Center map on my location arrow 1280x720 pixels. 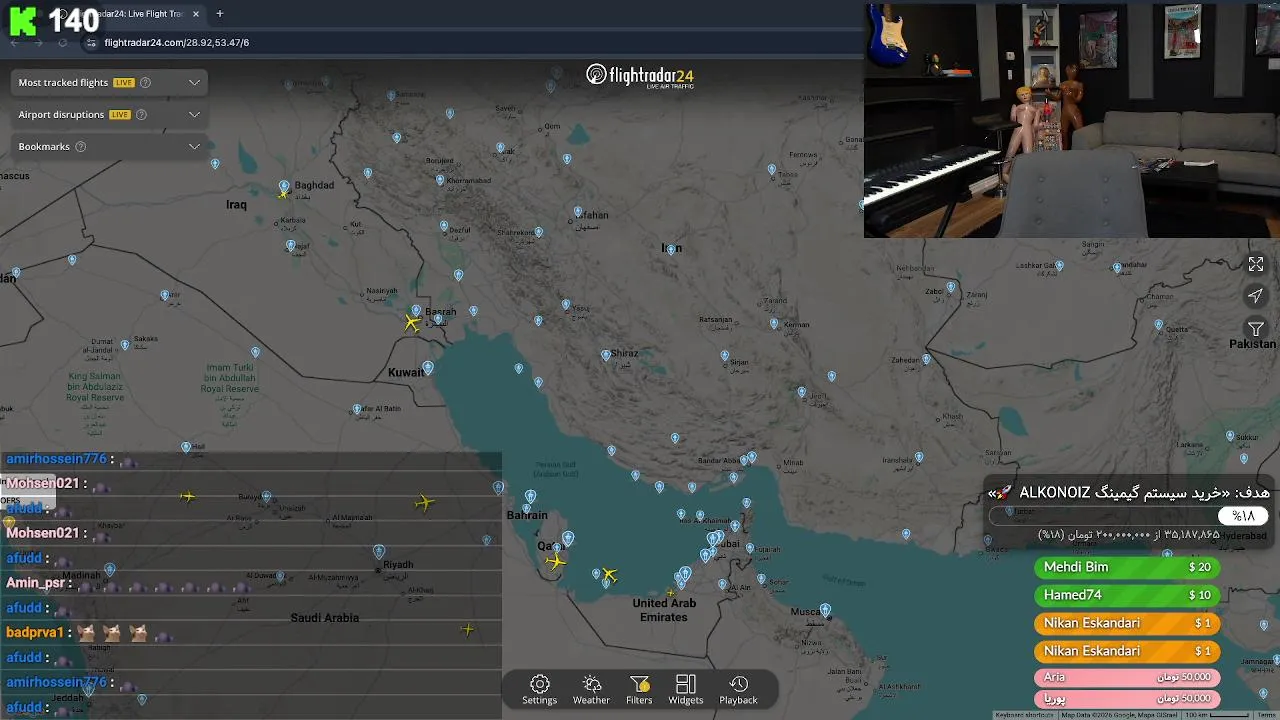(1256, 296)
